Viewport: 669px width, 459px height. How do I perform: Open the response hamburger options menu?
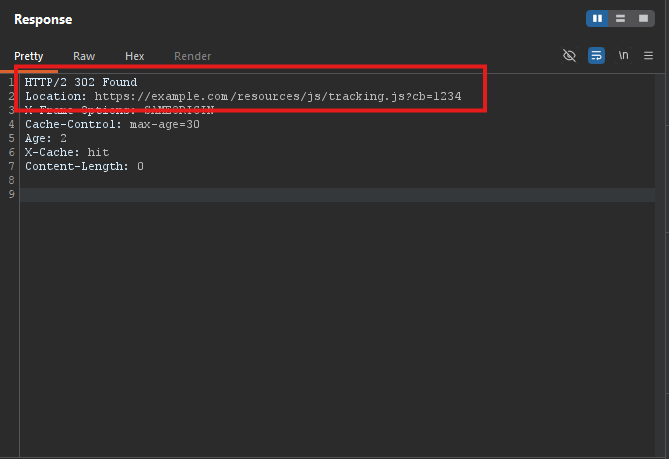coord(648,55)
